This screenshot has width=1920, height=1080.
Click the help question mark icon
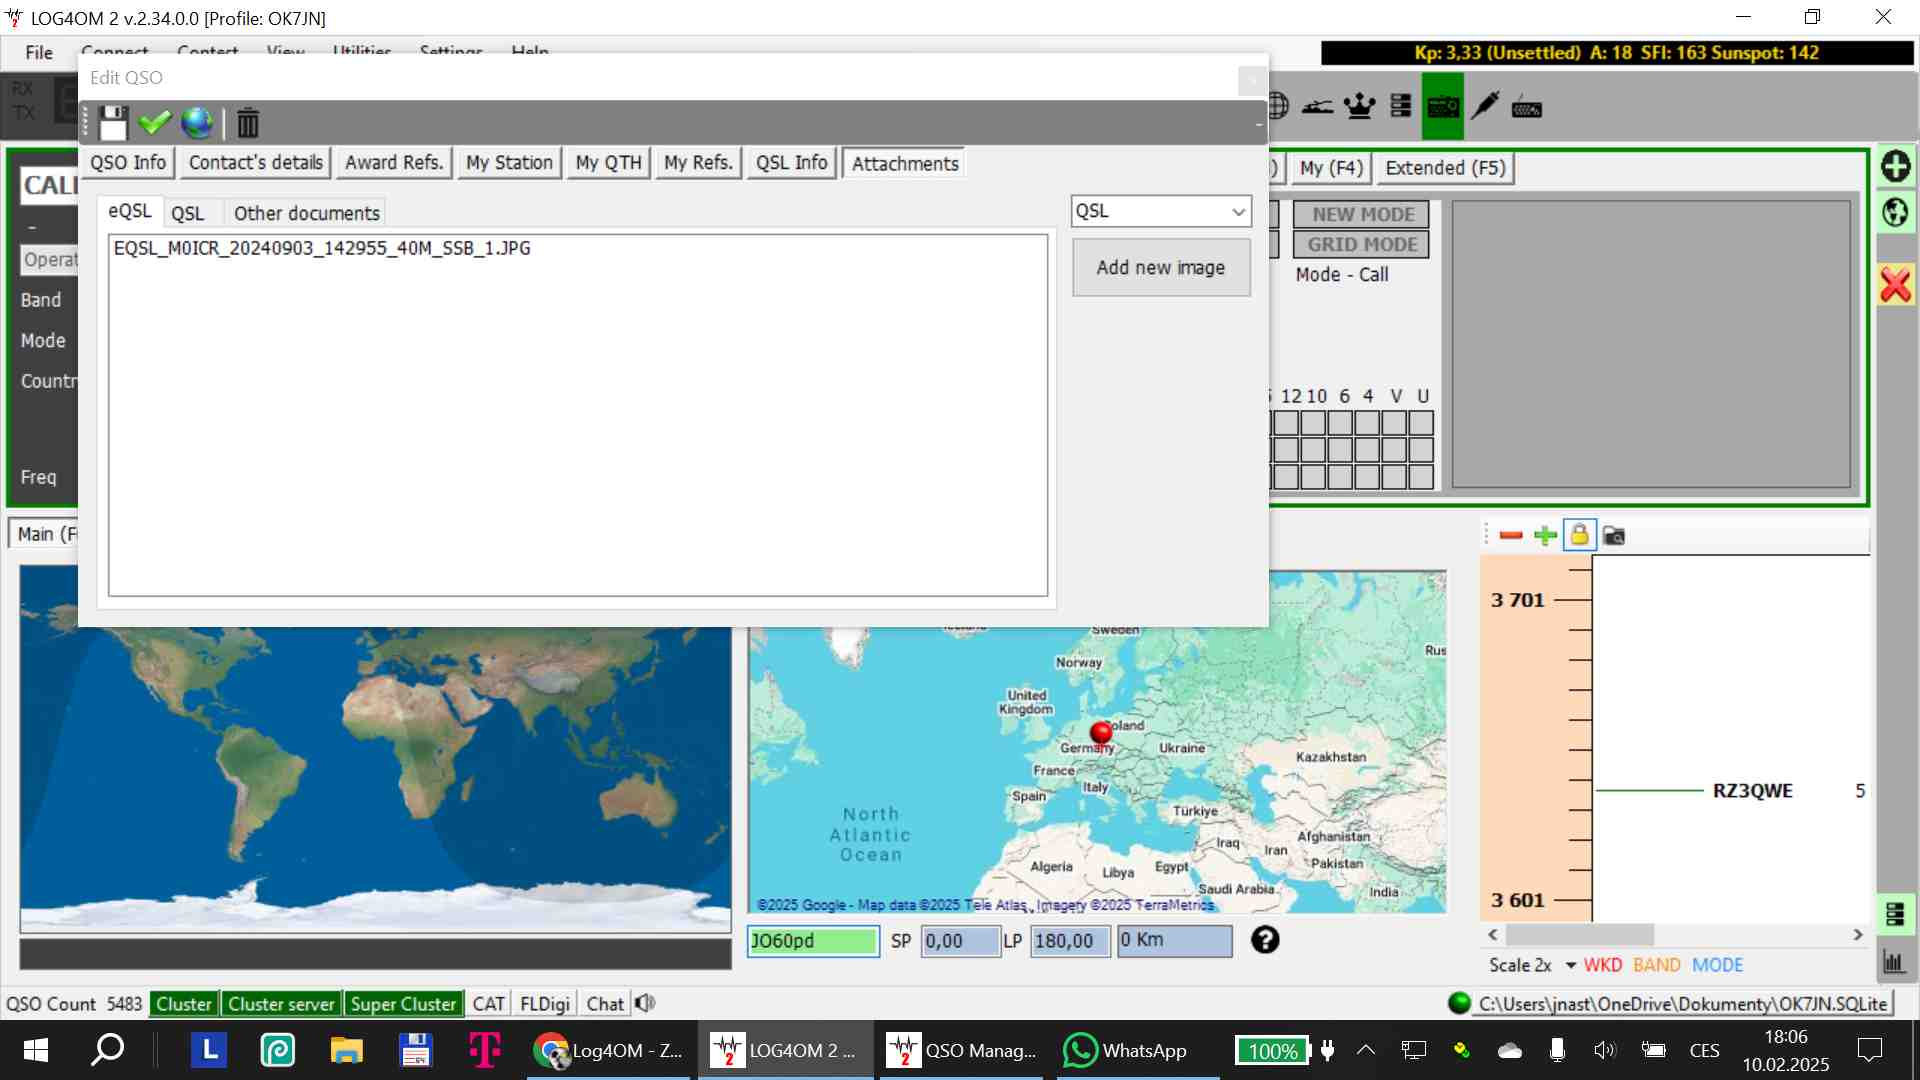1265,940
